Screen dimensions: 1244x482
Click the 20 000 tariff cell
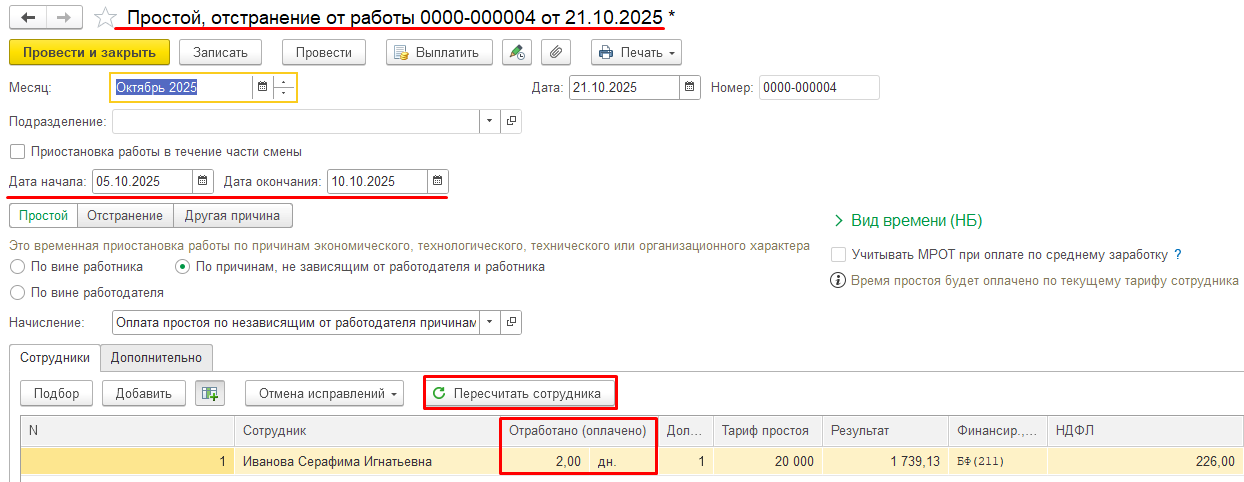point(766,461)
